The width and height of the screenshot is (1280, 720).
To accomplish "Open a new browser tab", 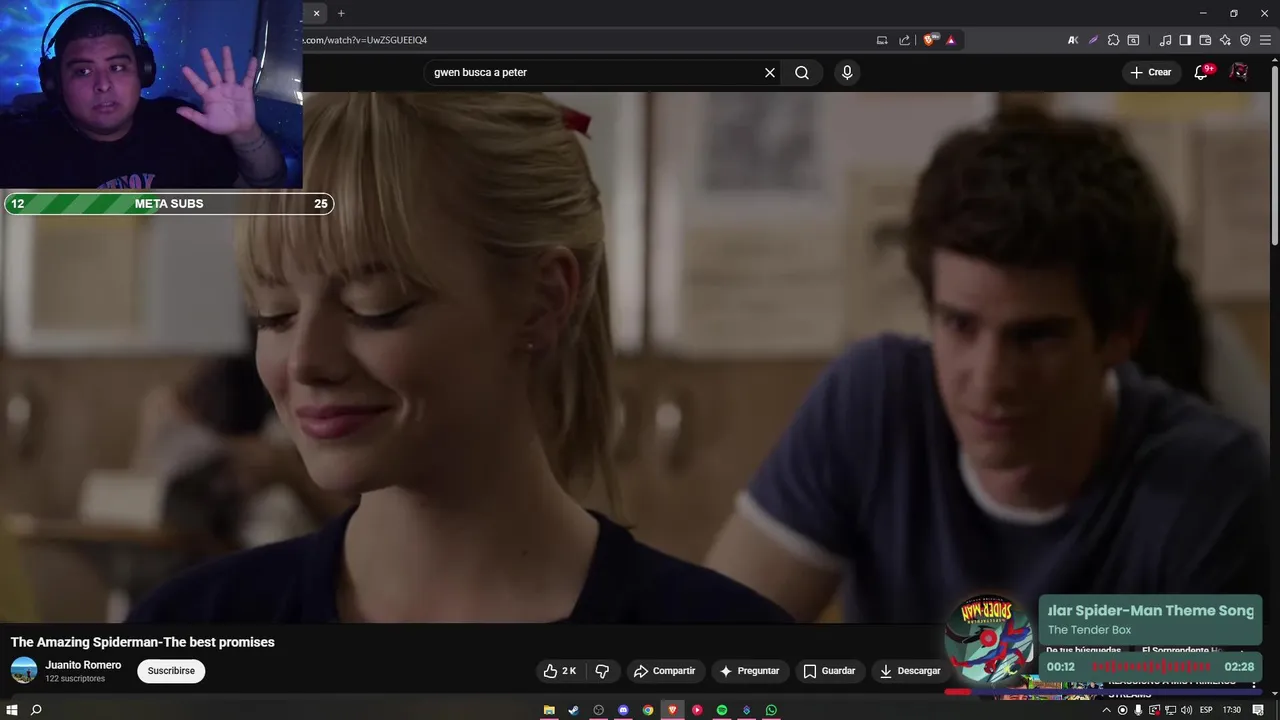I will (341, 13).
